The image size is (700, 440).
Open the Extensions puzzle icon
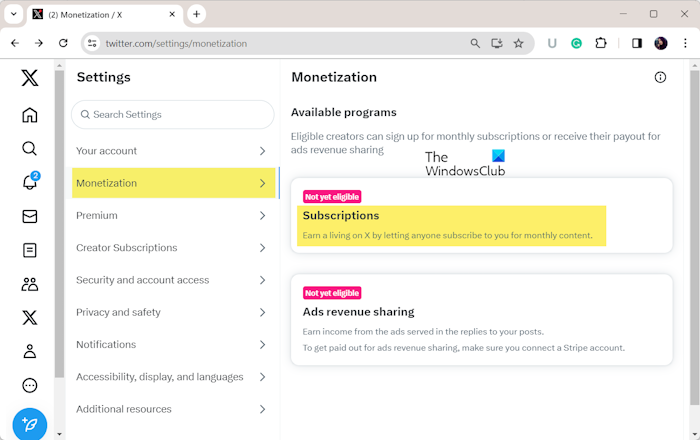coord(602,44)
